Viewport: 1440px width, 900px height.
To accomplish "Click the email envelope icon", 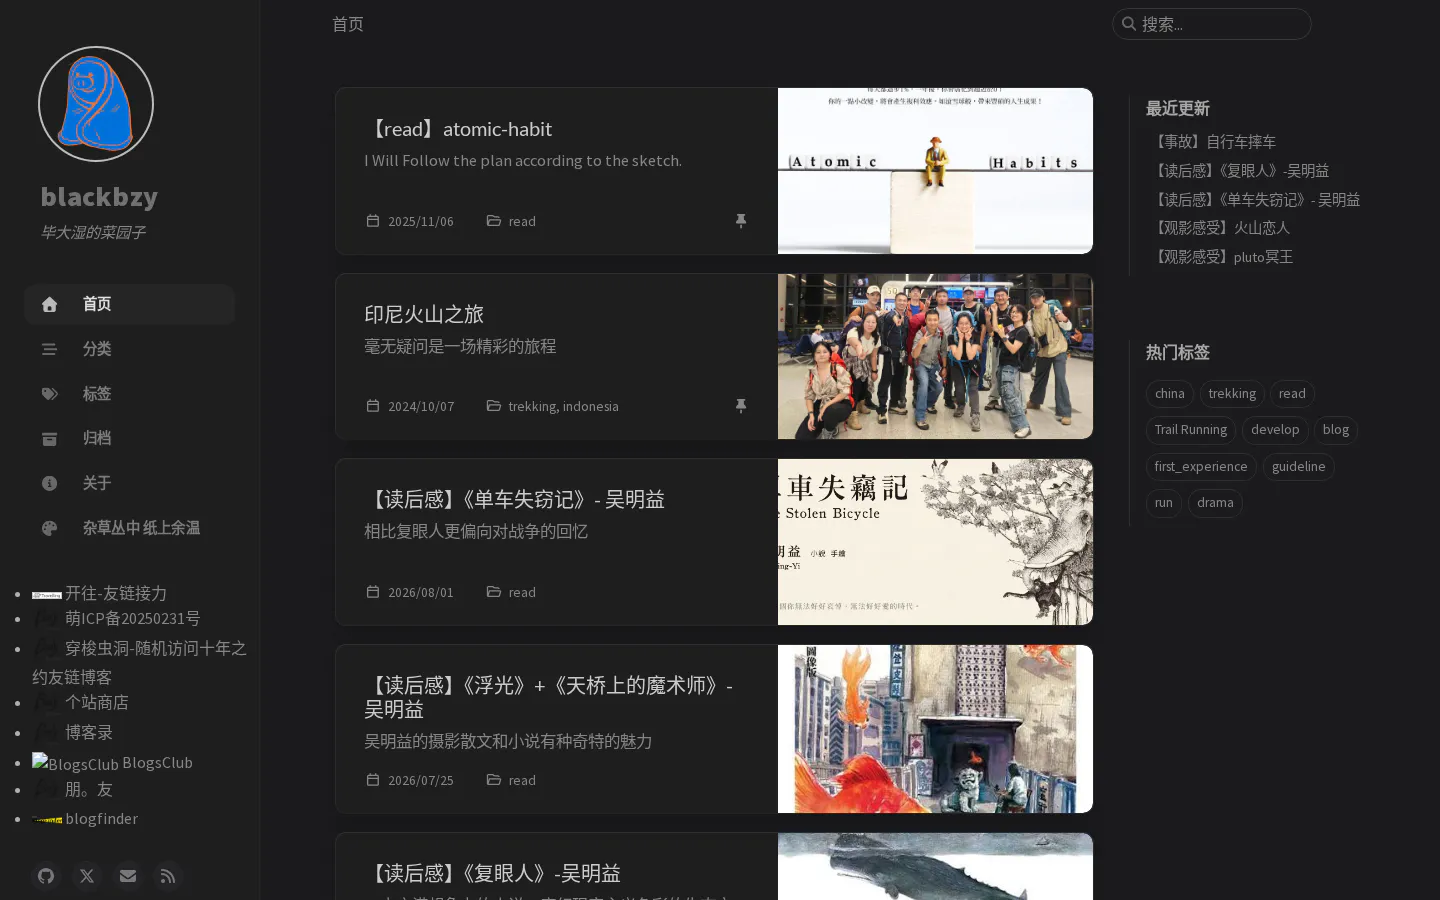I will [x=128, y=876].
